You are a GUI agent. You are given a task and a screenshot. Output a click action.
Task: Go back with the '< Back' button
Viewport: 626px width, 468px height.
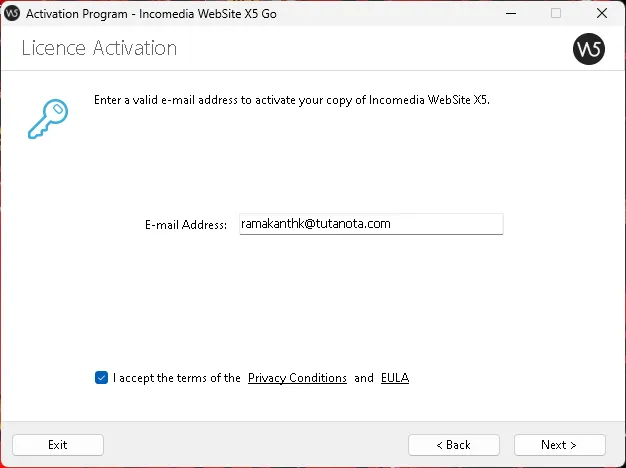click(453, 445)
